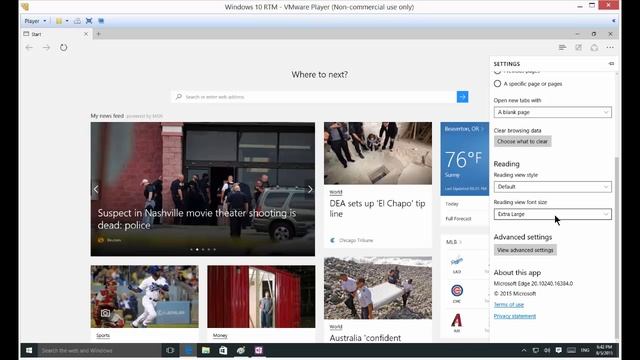Image resolution: width=640 pixels, height=360 pixels.
Task: Click the taskbar search box
Action: (x=100, y=350)
